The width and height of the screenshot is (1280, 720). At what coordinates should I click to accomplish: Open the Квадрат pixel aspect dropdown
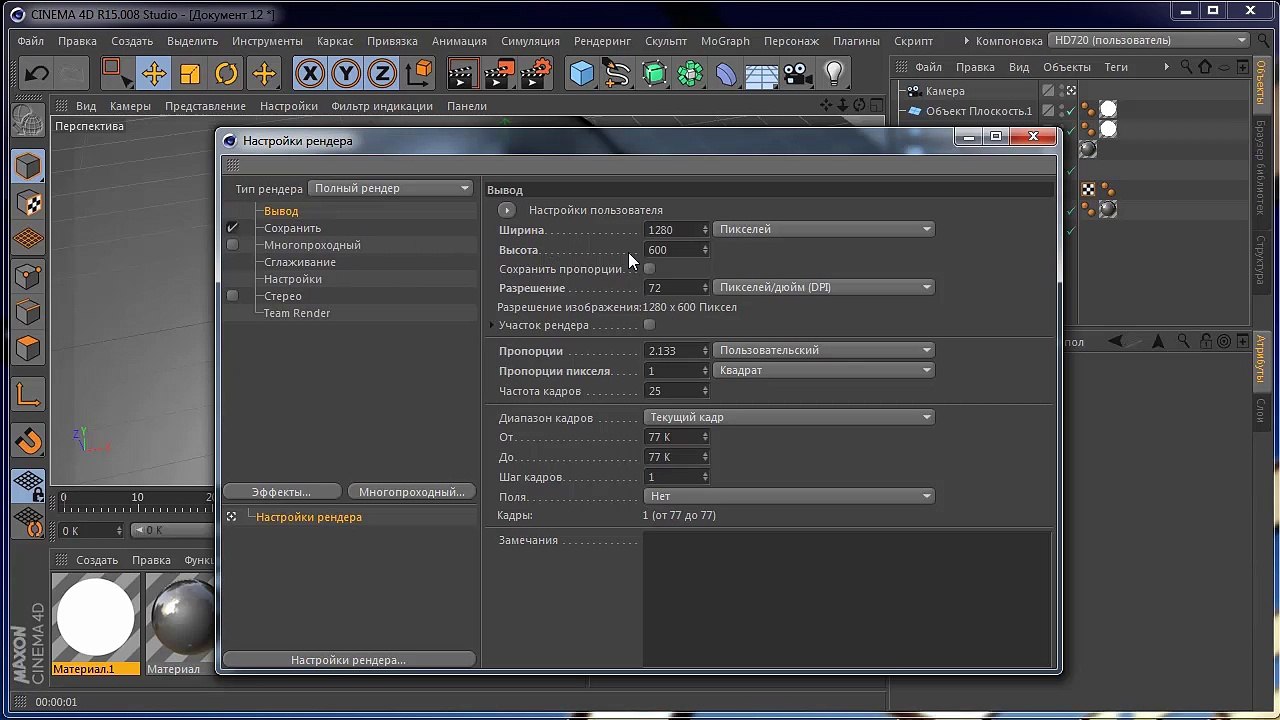(824, 370)
